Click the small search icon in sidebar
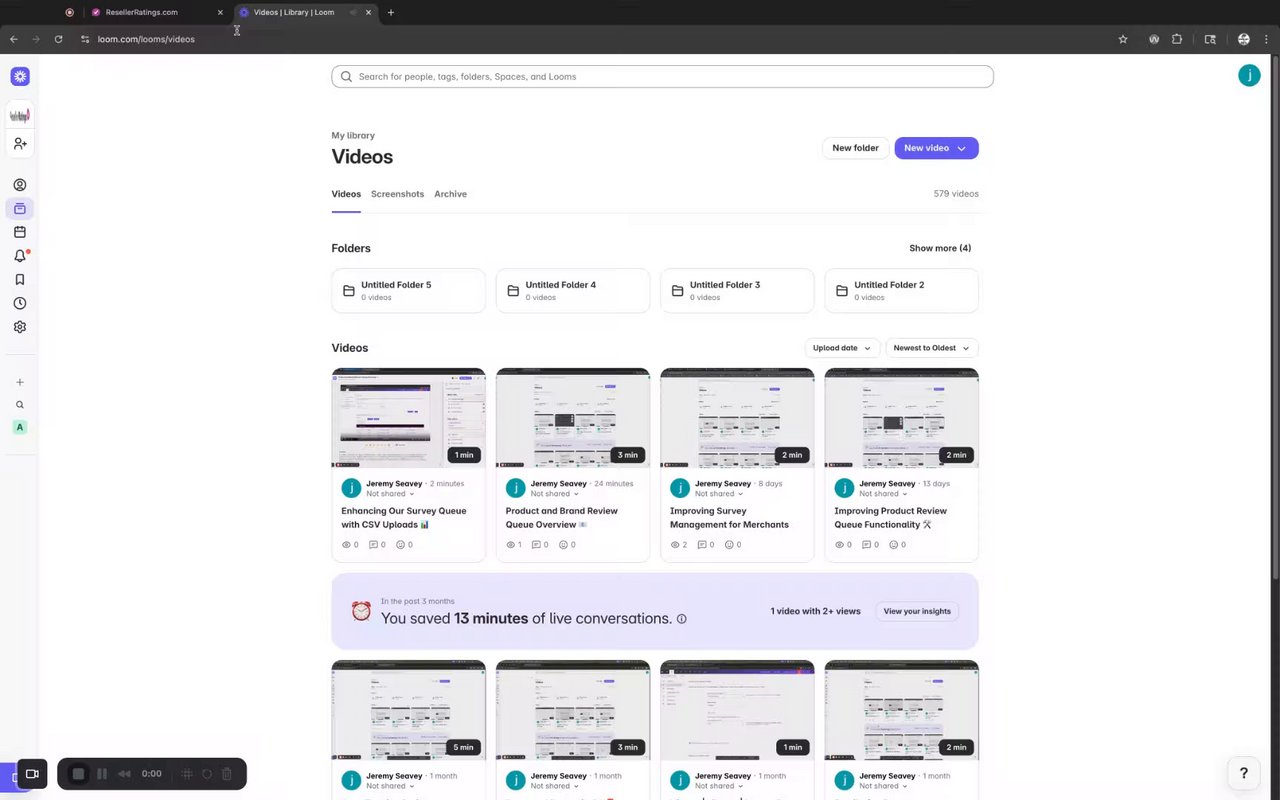The height and width of the screenshot is (800, 1280). (x=20, y=405)
